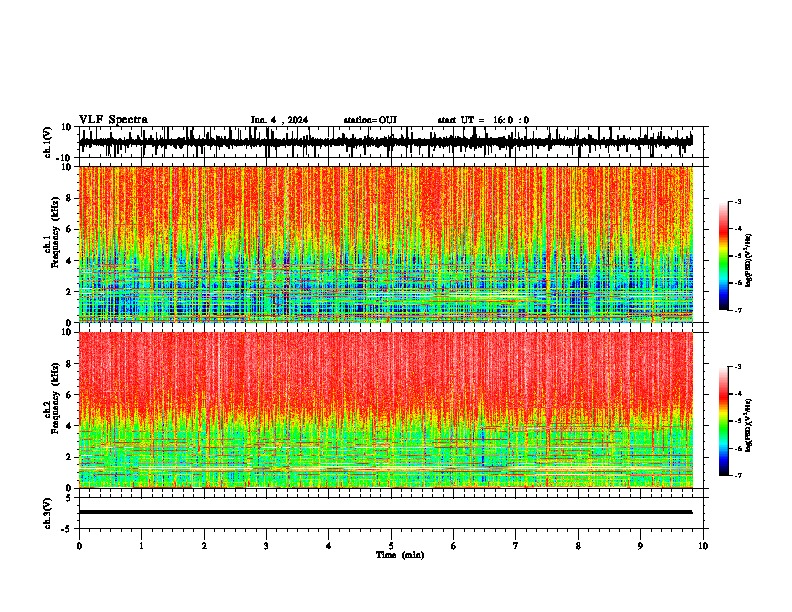This screenshot has width=792, height=612.
Task: Click the ch.1 spectrogram panel
Action: (x=386, y=244)
